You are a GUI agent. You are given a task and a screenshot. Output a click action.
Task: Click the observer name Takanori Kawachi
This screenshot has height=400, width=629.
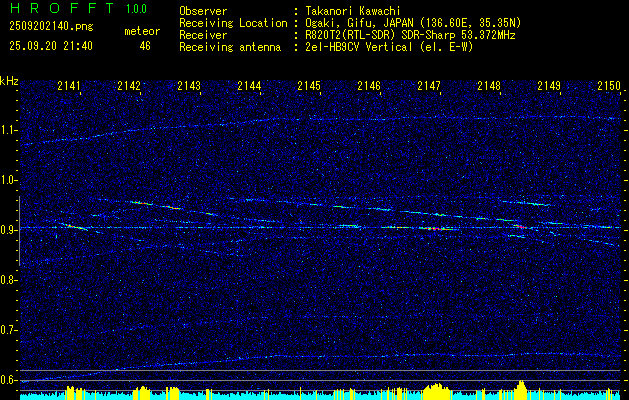(356, 11)
